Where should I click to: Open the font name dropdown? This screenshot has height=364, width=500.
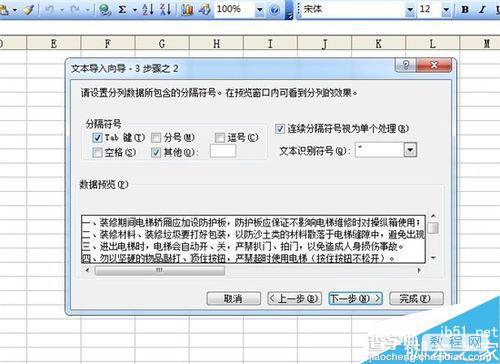coord(410,10)
